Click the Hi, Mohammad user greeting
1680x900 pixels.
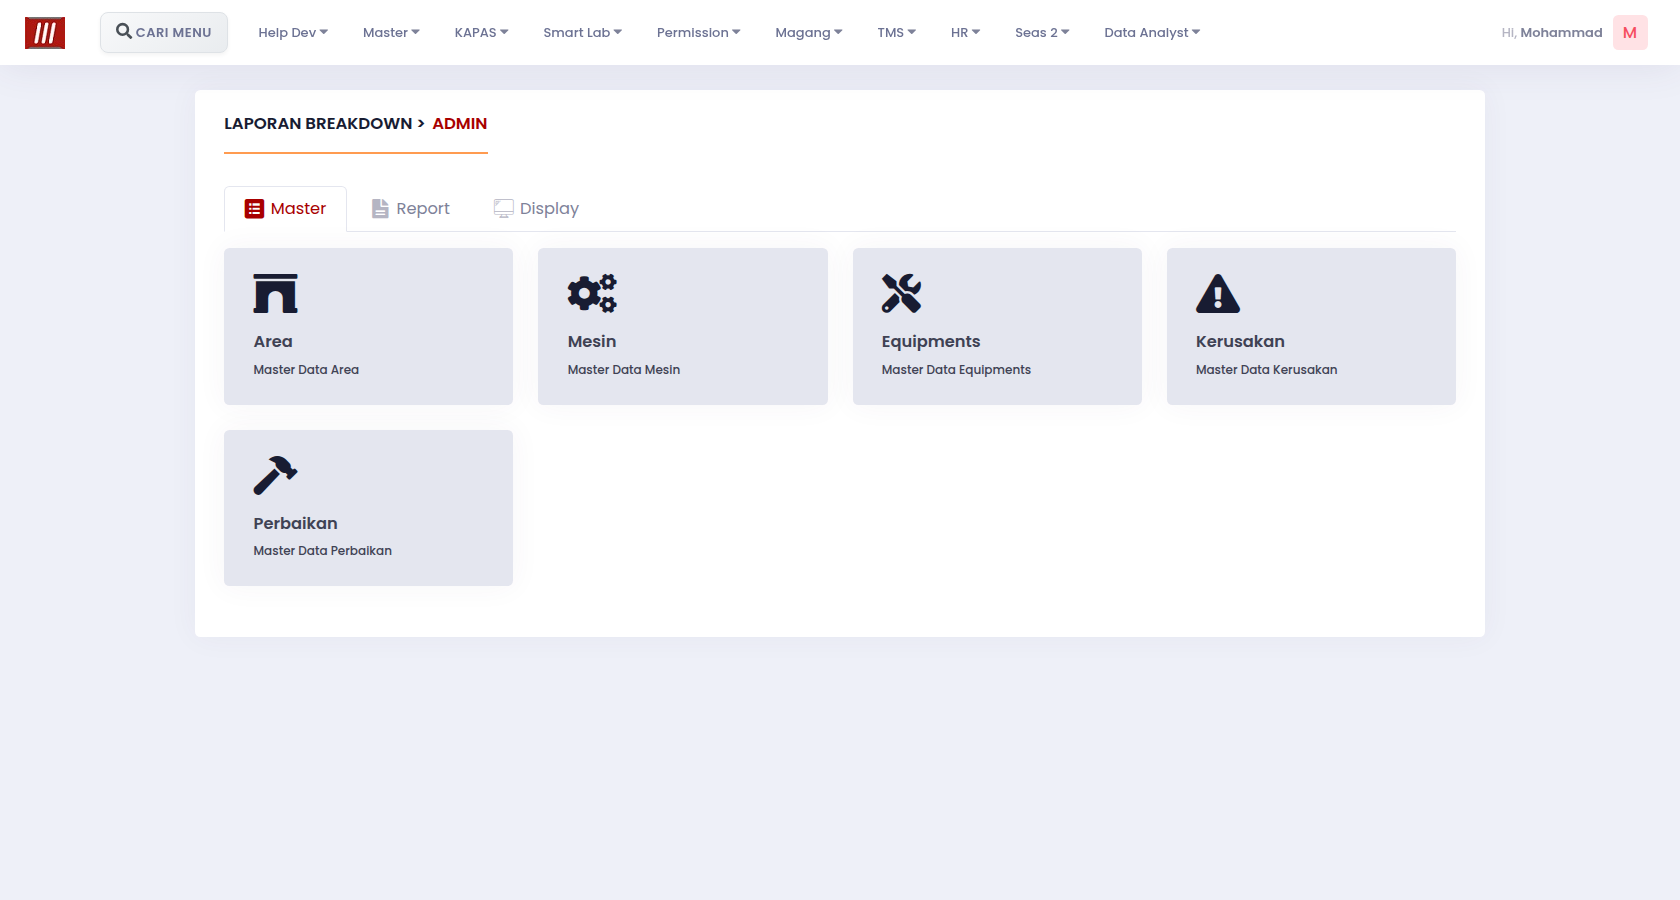[x=1552, y=33]
